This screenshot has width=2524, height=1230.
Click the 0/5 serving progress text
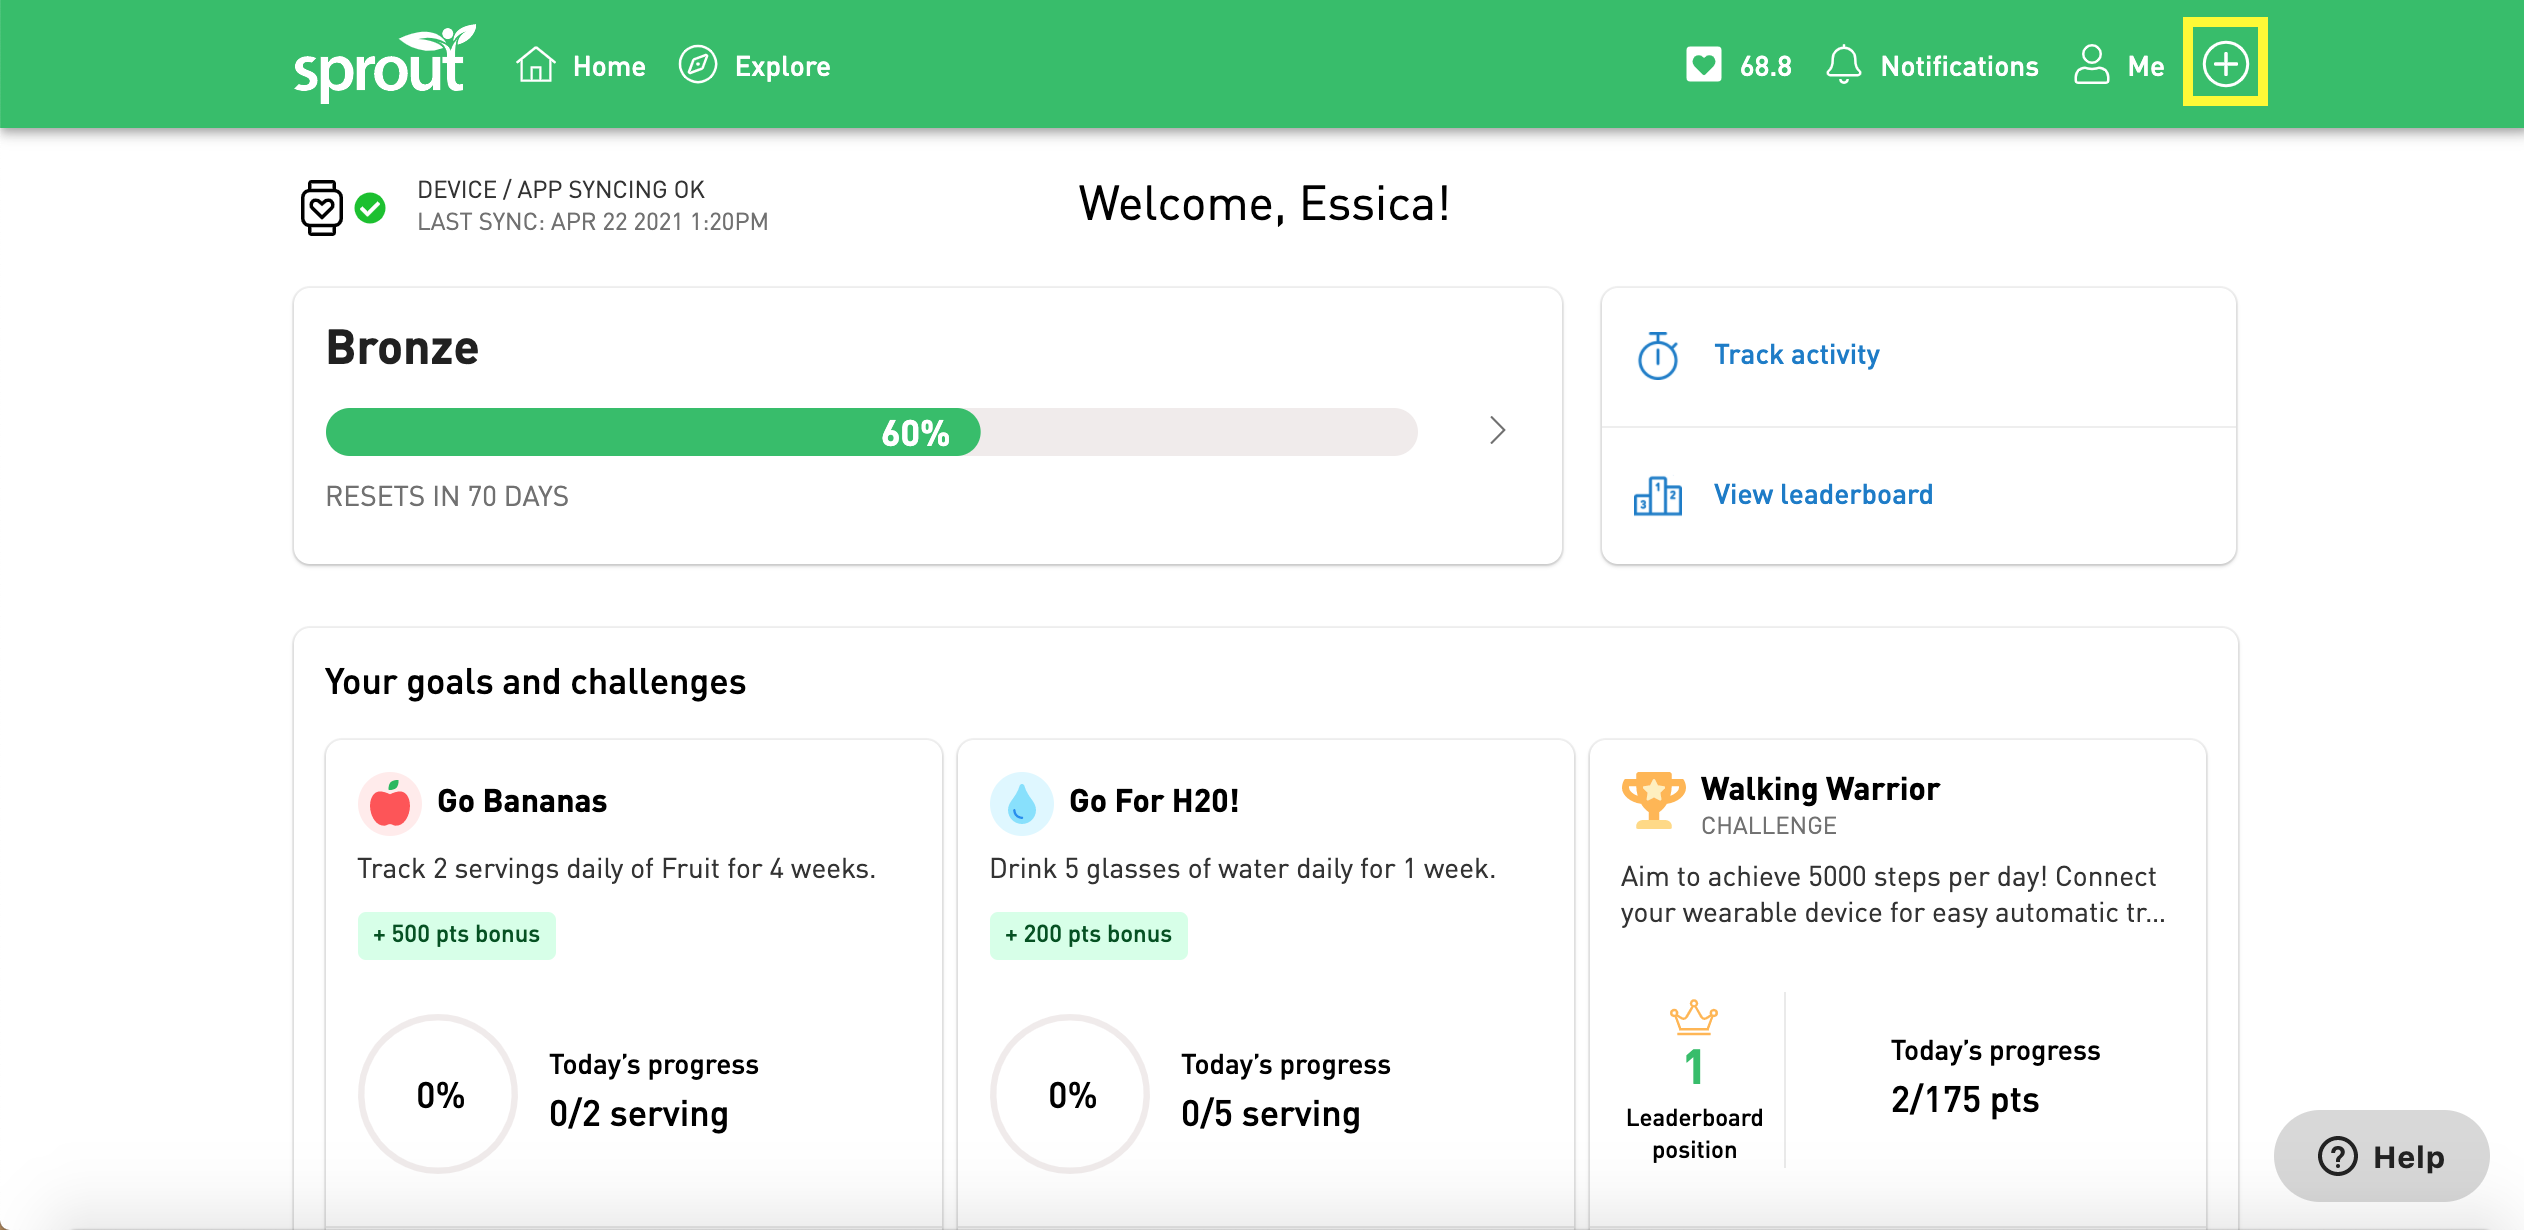(1270, 1114)
